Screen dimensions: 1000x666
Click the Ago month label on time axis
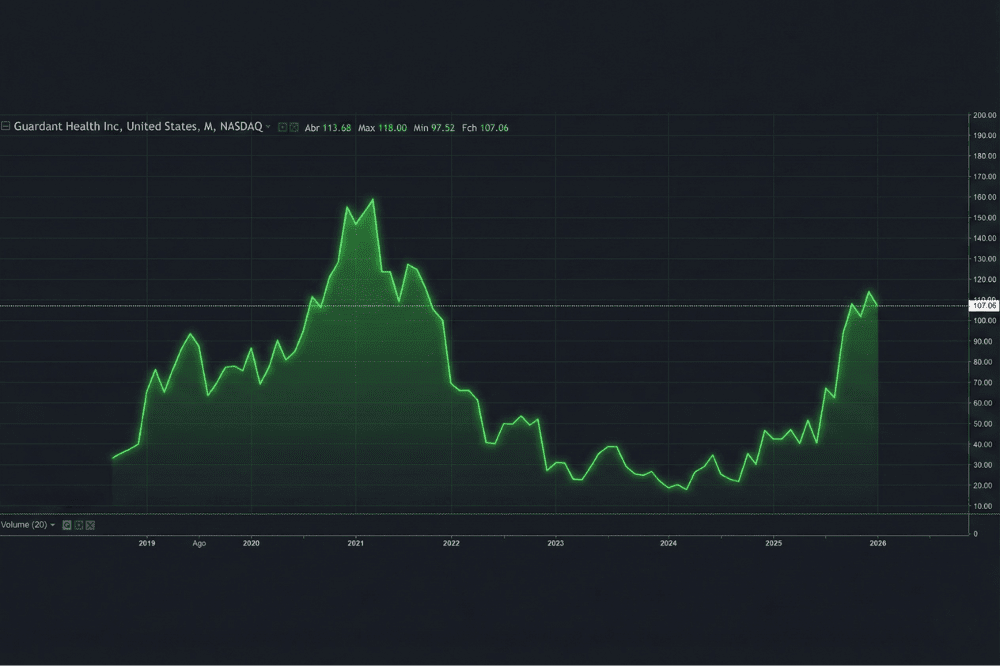(199, 543)
